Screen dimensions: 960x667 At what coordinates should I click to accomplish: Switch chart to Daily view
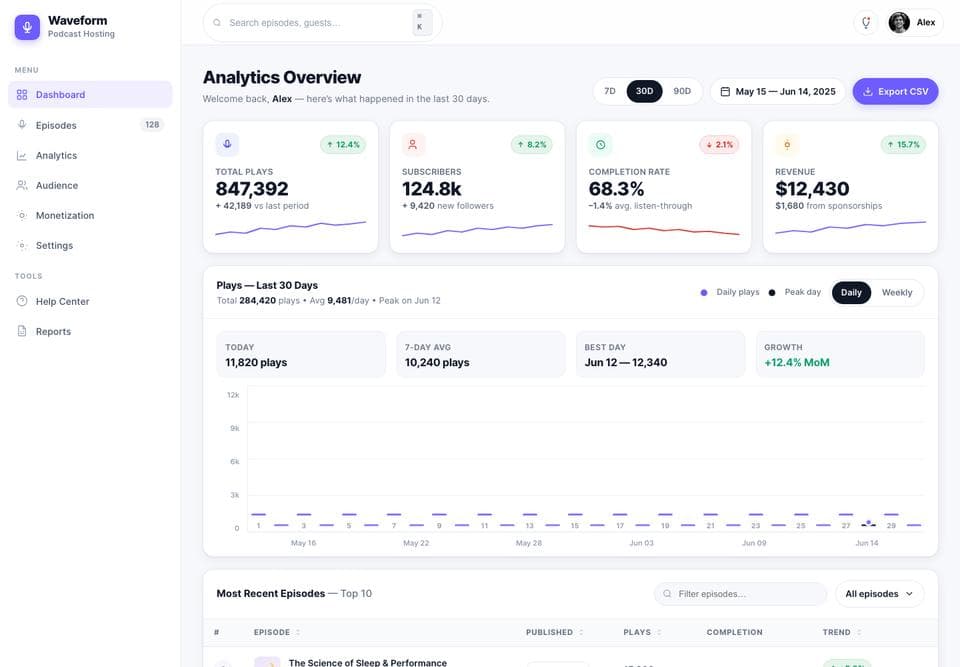point(851,293)
